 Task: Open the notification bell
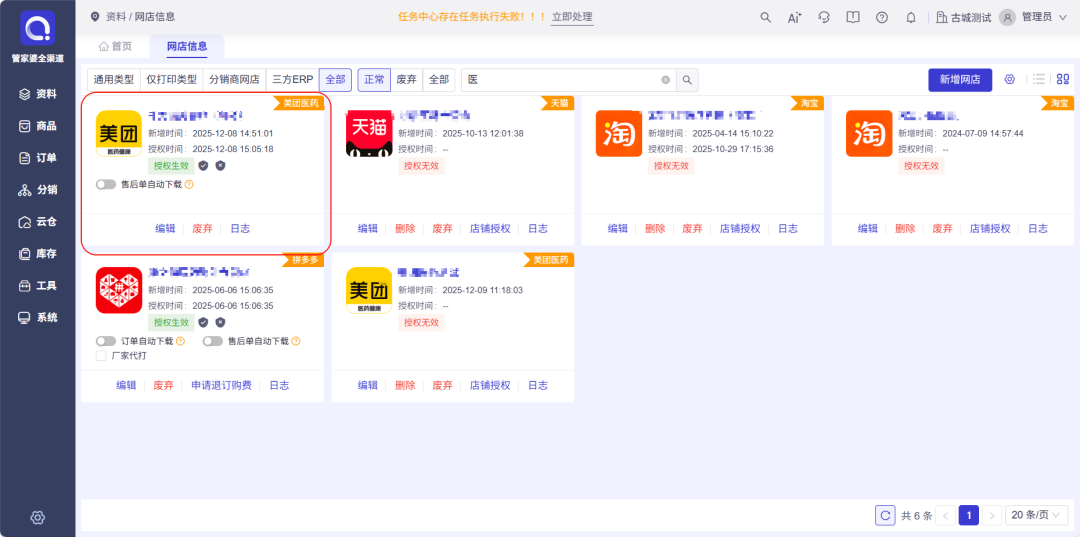click(x=911, y=17)
